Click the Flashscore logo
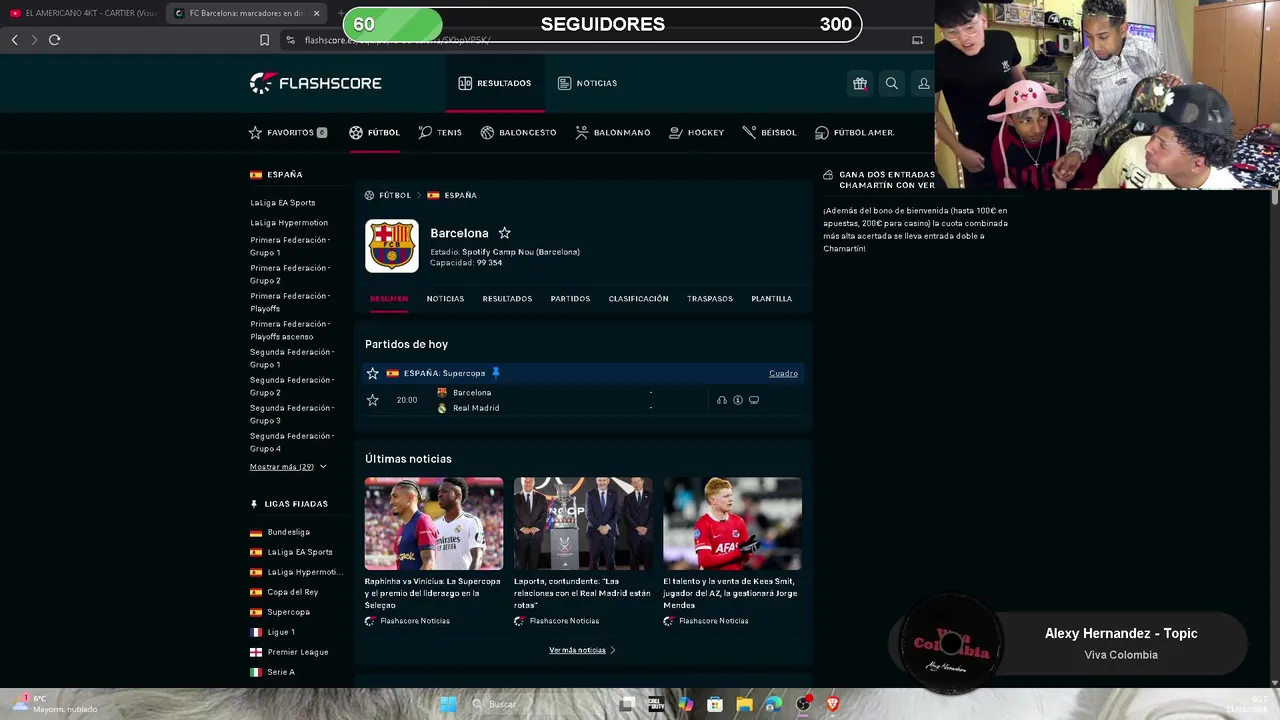1280x720 pixels. [x=316, y=83]
